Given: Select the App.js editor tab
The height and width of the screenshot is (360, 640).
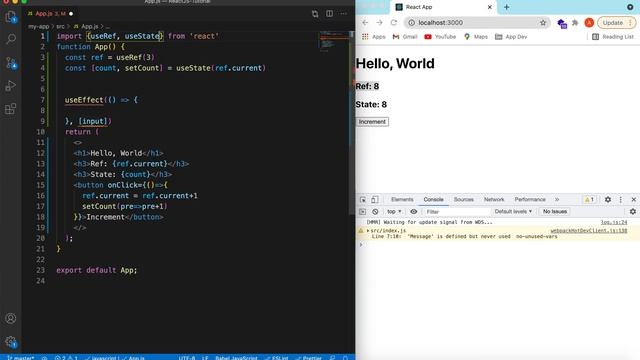Looking at the screenshot, I should (50, 13).
